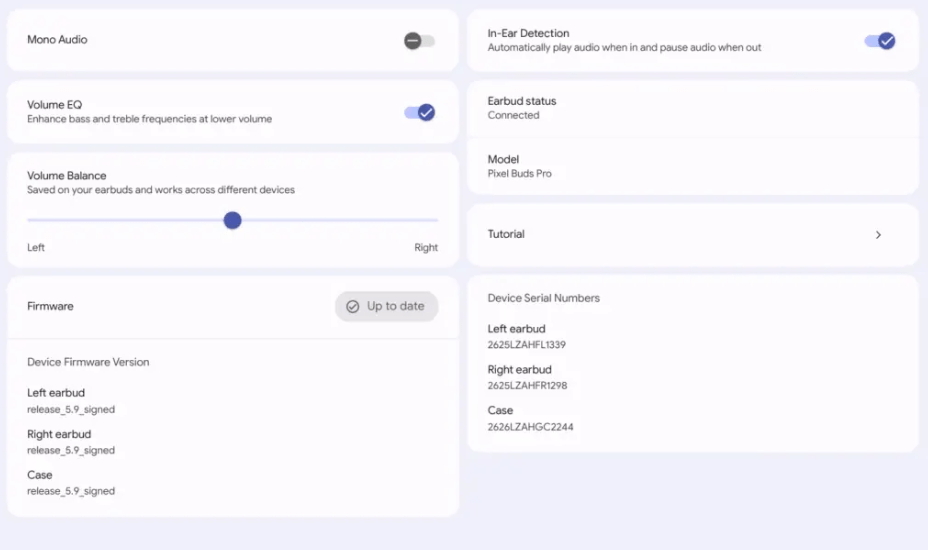Click the Volume EQ description text
928x550 pixels.
click(x=149, y=119)
